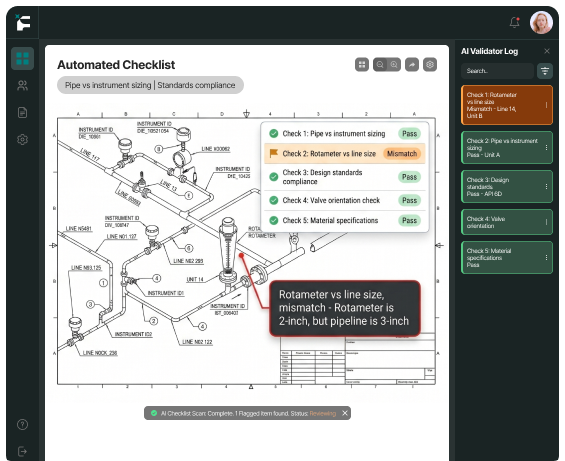This screenshot has width=565, height=461.
Task: Select Check 2 Rotameter vs line size row
Action: (x=345, y=154)
